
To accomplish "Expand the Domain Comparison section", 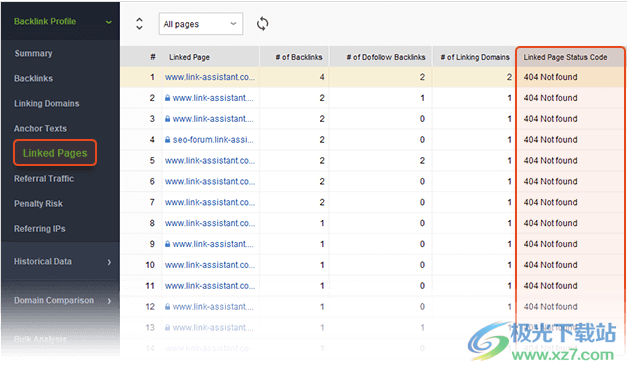I will [109, 301].
